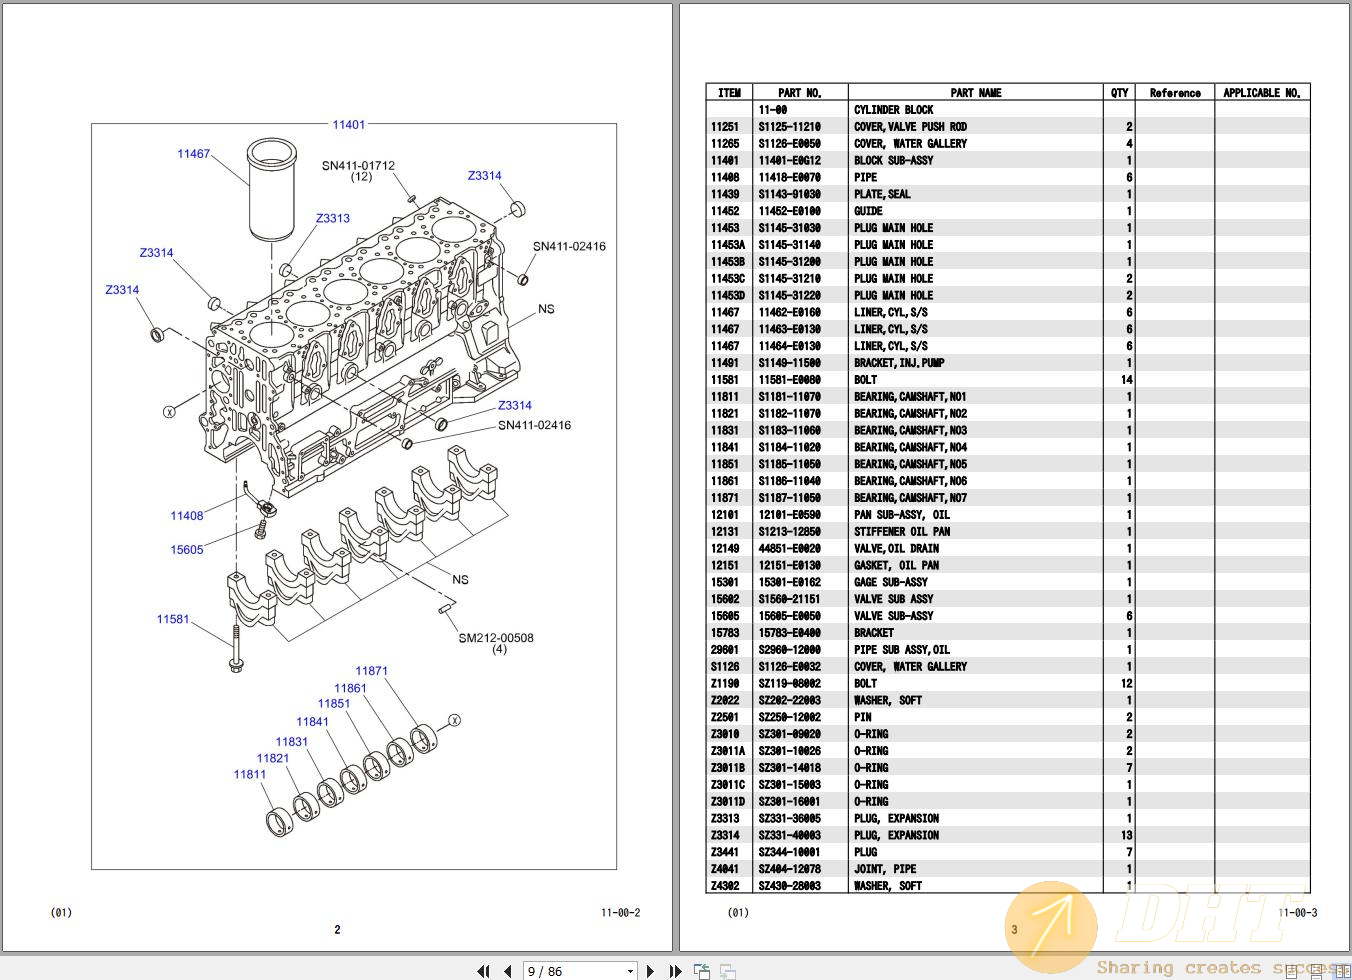Click item number Z3011B
Screen dimensions: 1352x980
728,768
